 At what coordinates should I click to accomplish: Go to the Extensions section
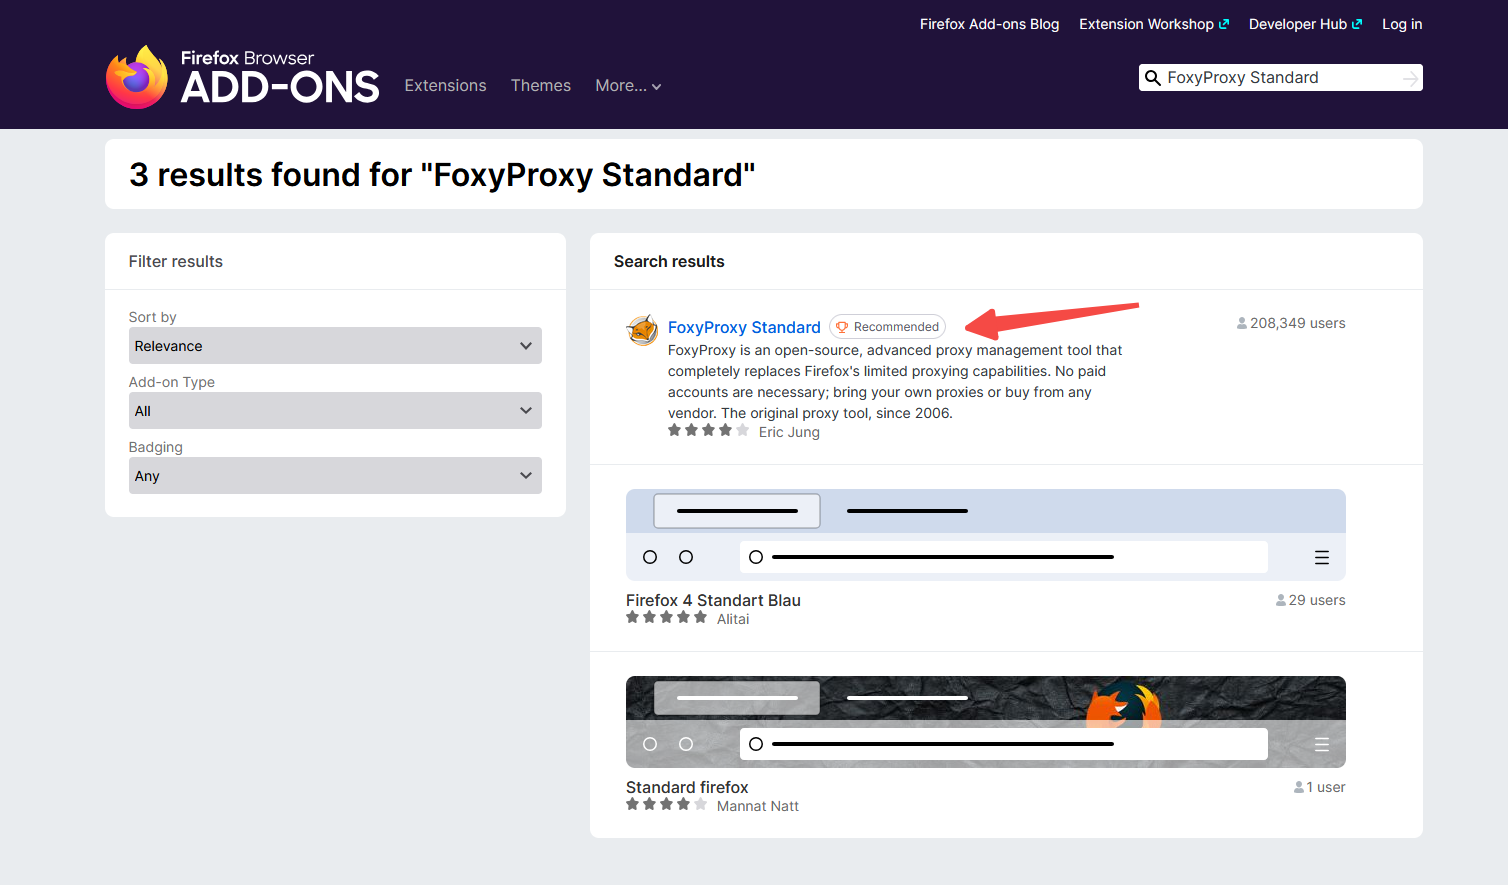445,86
